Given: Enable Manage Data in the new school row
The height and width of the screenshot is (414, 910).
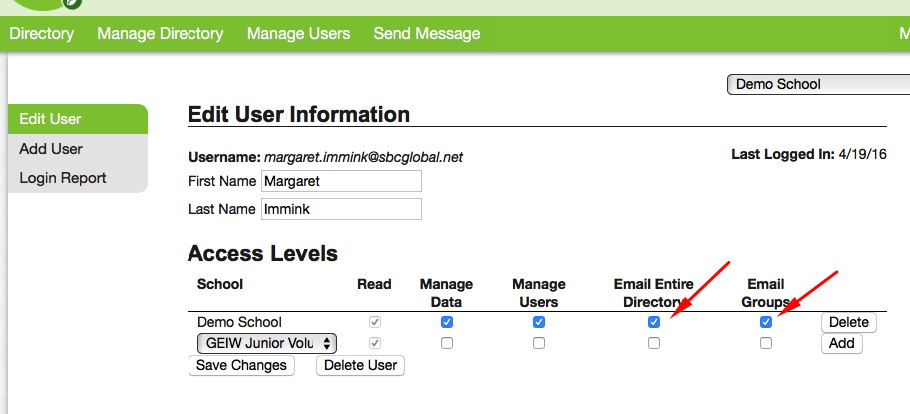Looking at the screenshot, I should (447, 343).
